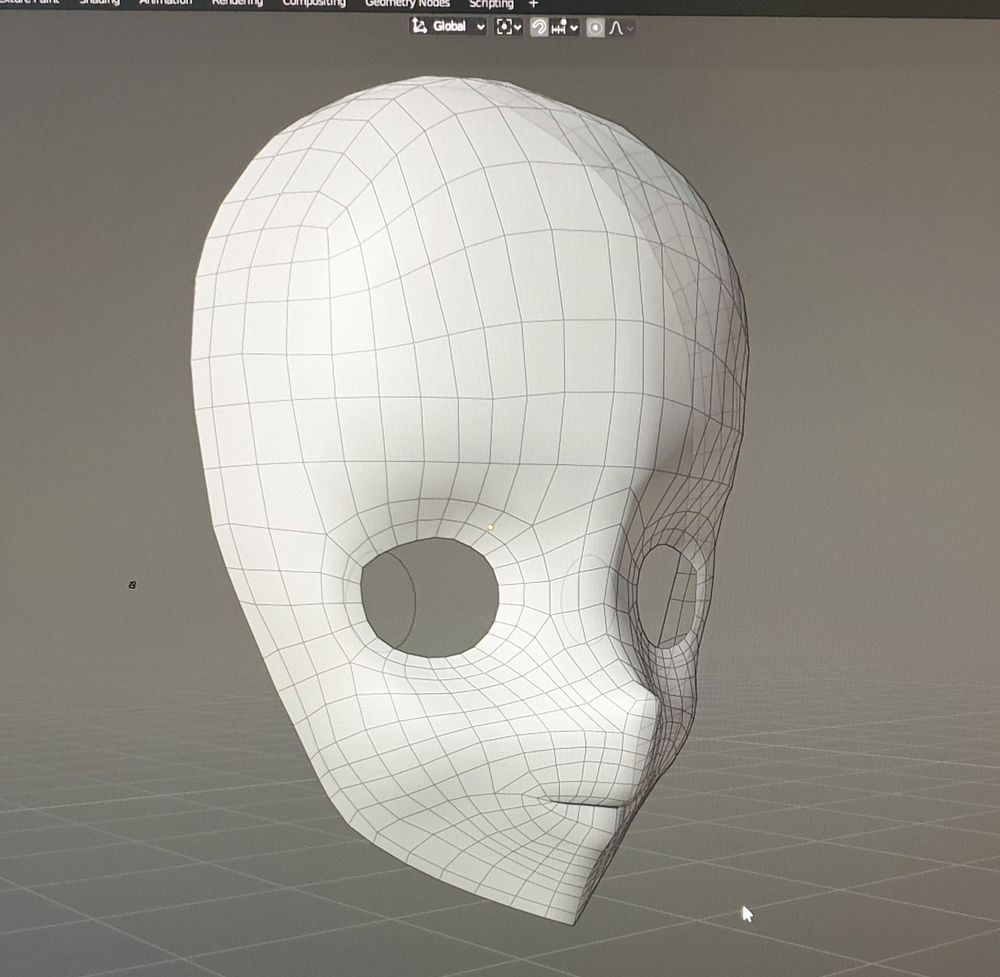The width and height of the screenshot is (1000, 977).
Task: Select the small object left of the head
Action: [x=132, y=584]
